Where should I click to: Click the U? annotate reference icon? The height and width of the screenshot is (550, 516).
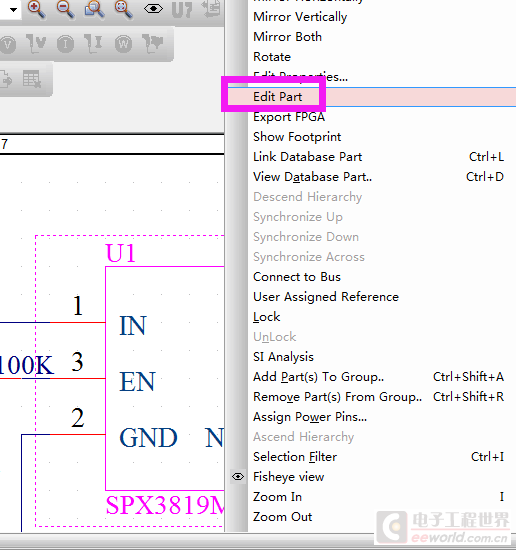182,10
